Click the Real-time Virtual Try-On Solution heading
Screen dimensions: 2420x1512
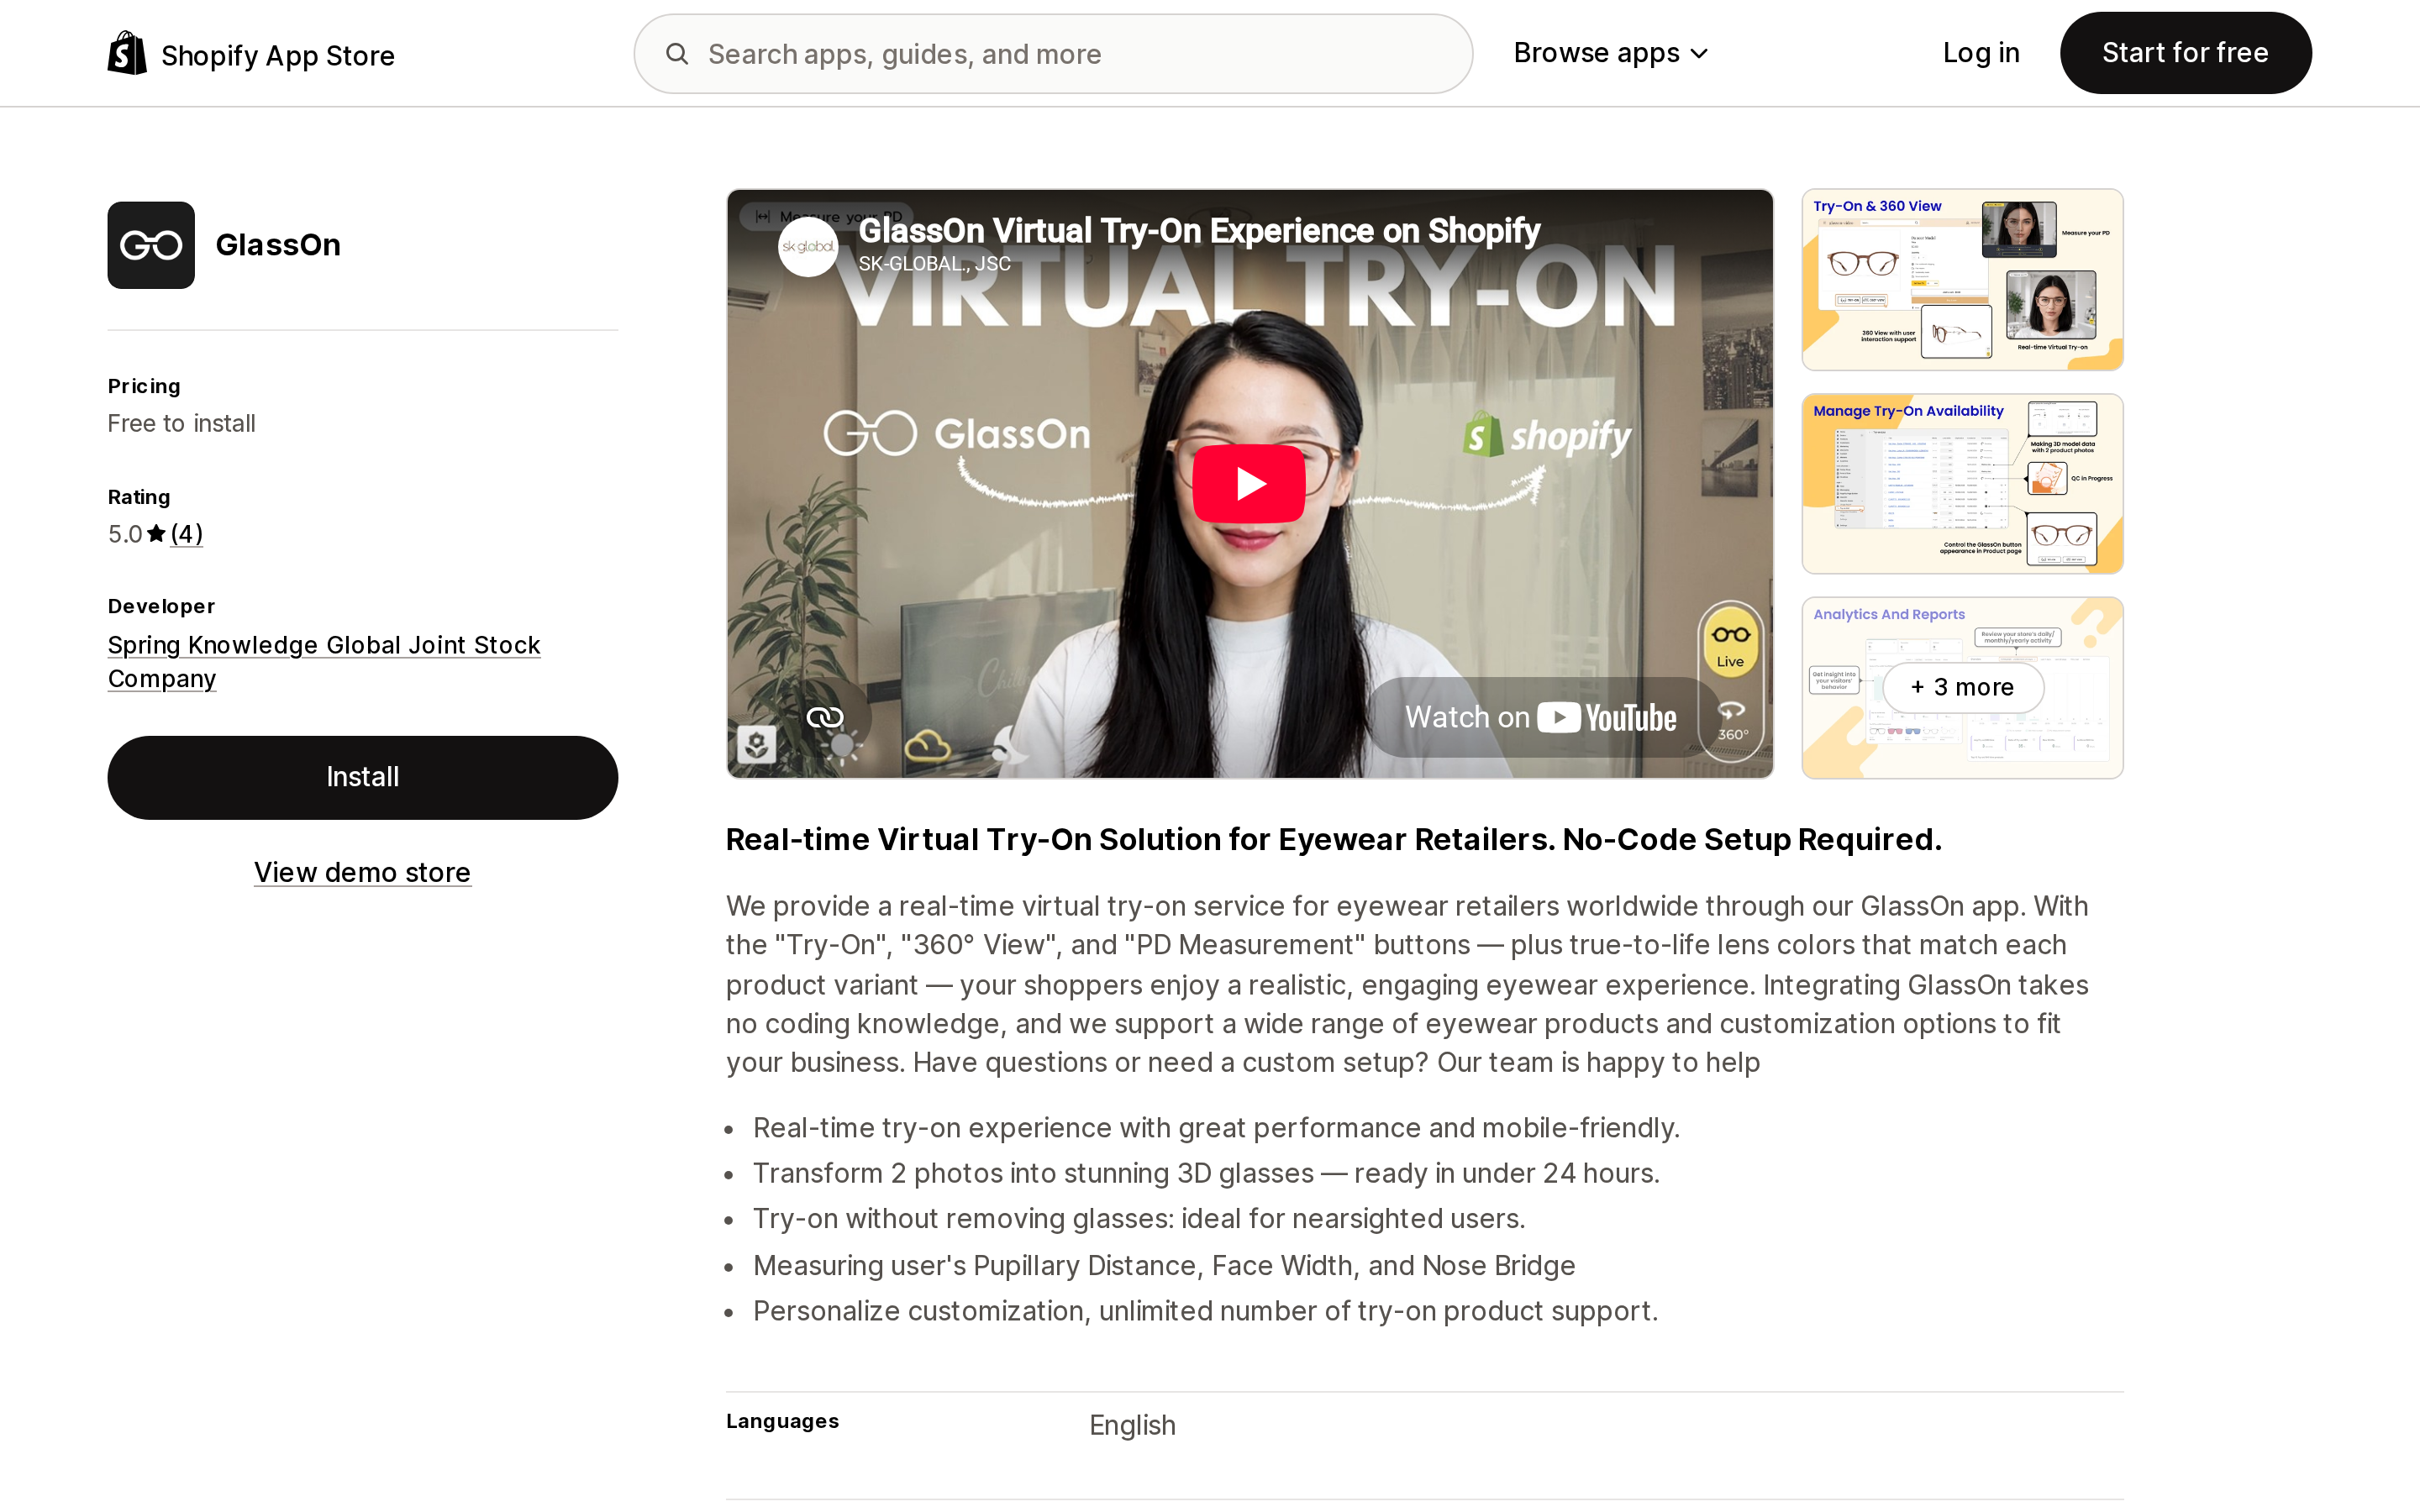[x=1333, y=839]
